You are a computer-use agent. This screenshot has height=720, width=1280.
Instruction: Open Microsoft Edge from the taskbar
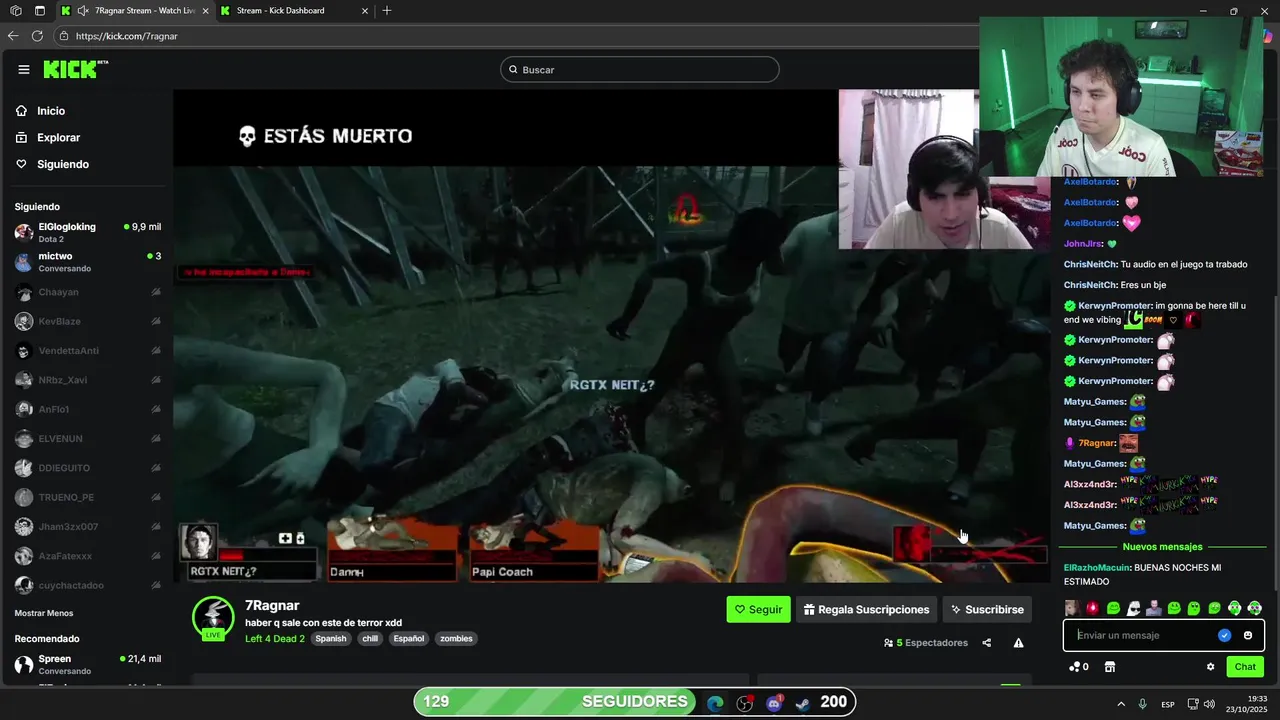point(715,704)
